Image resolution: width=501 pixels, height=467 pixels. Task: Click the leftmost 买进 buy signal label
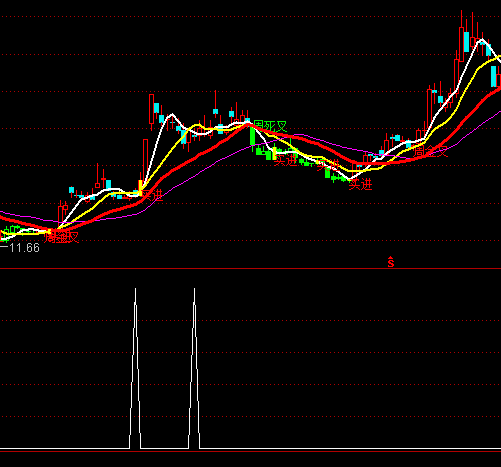coord(151,195)
